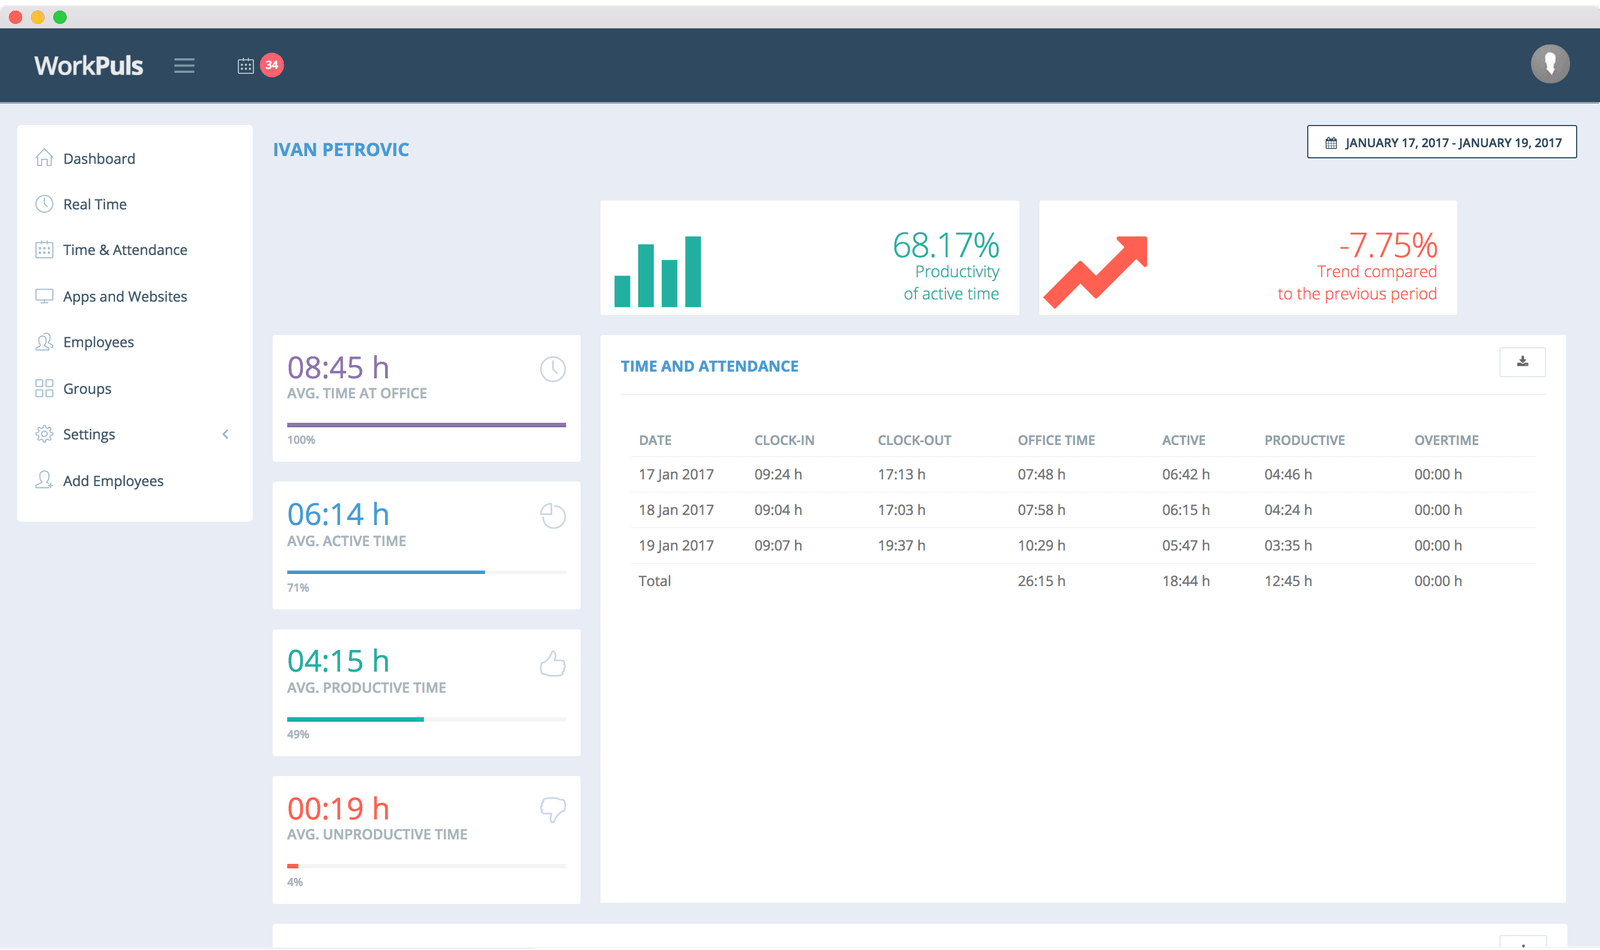Click the Real Time clock icon

point(44,204)
